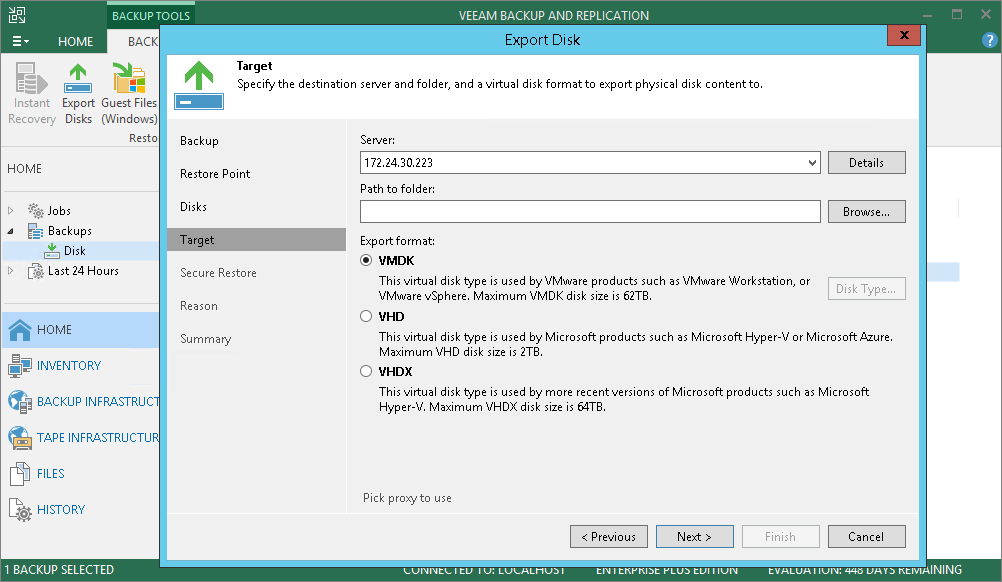
Task: Go to the Restore Point wizard step
Action: point(215,174)
